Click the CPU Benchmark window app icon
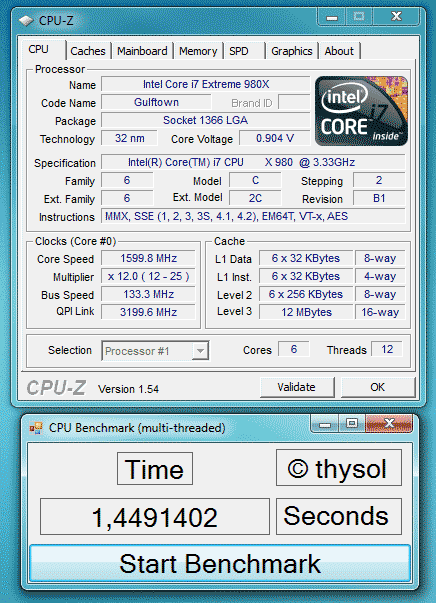 click(x=36, y=428)
